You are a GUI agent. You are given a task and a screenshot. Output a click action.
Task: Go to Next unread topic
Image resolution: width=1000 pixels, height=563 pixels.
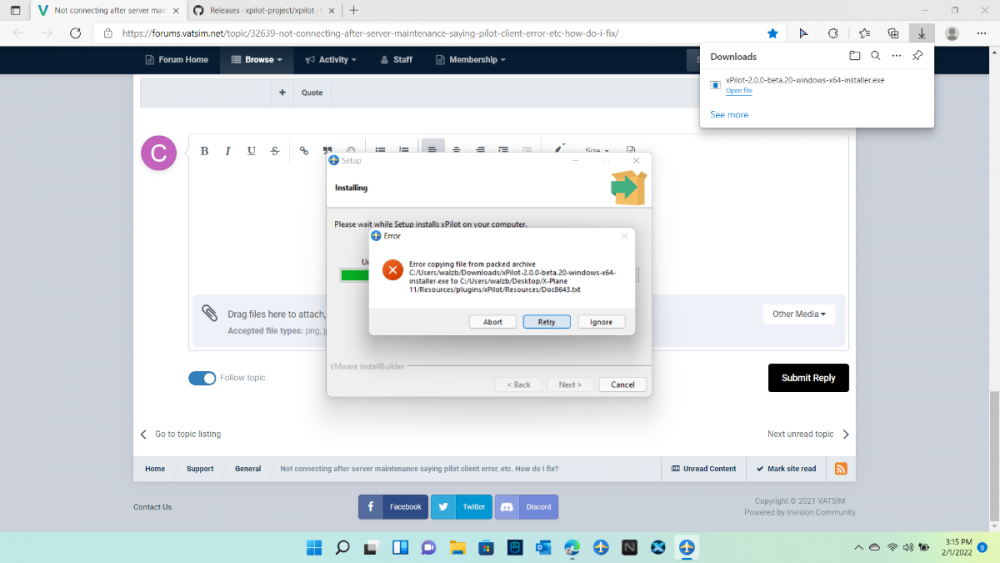808,434
